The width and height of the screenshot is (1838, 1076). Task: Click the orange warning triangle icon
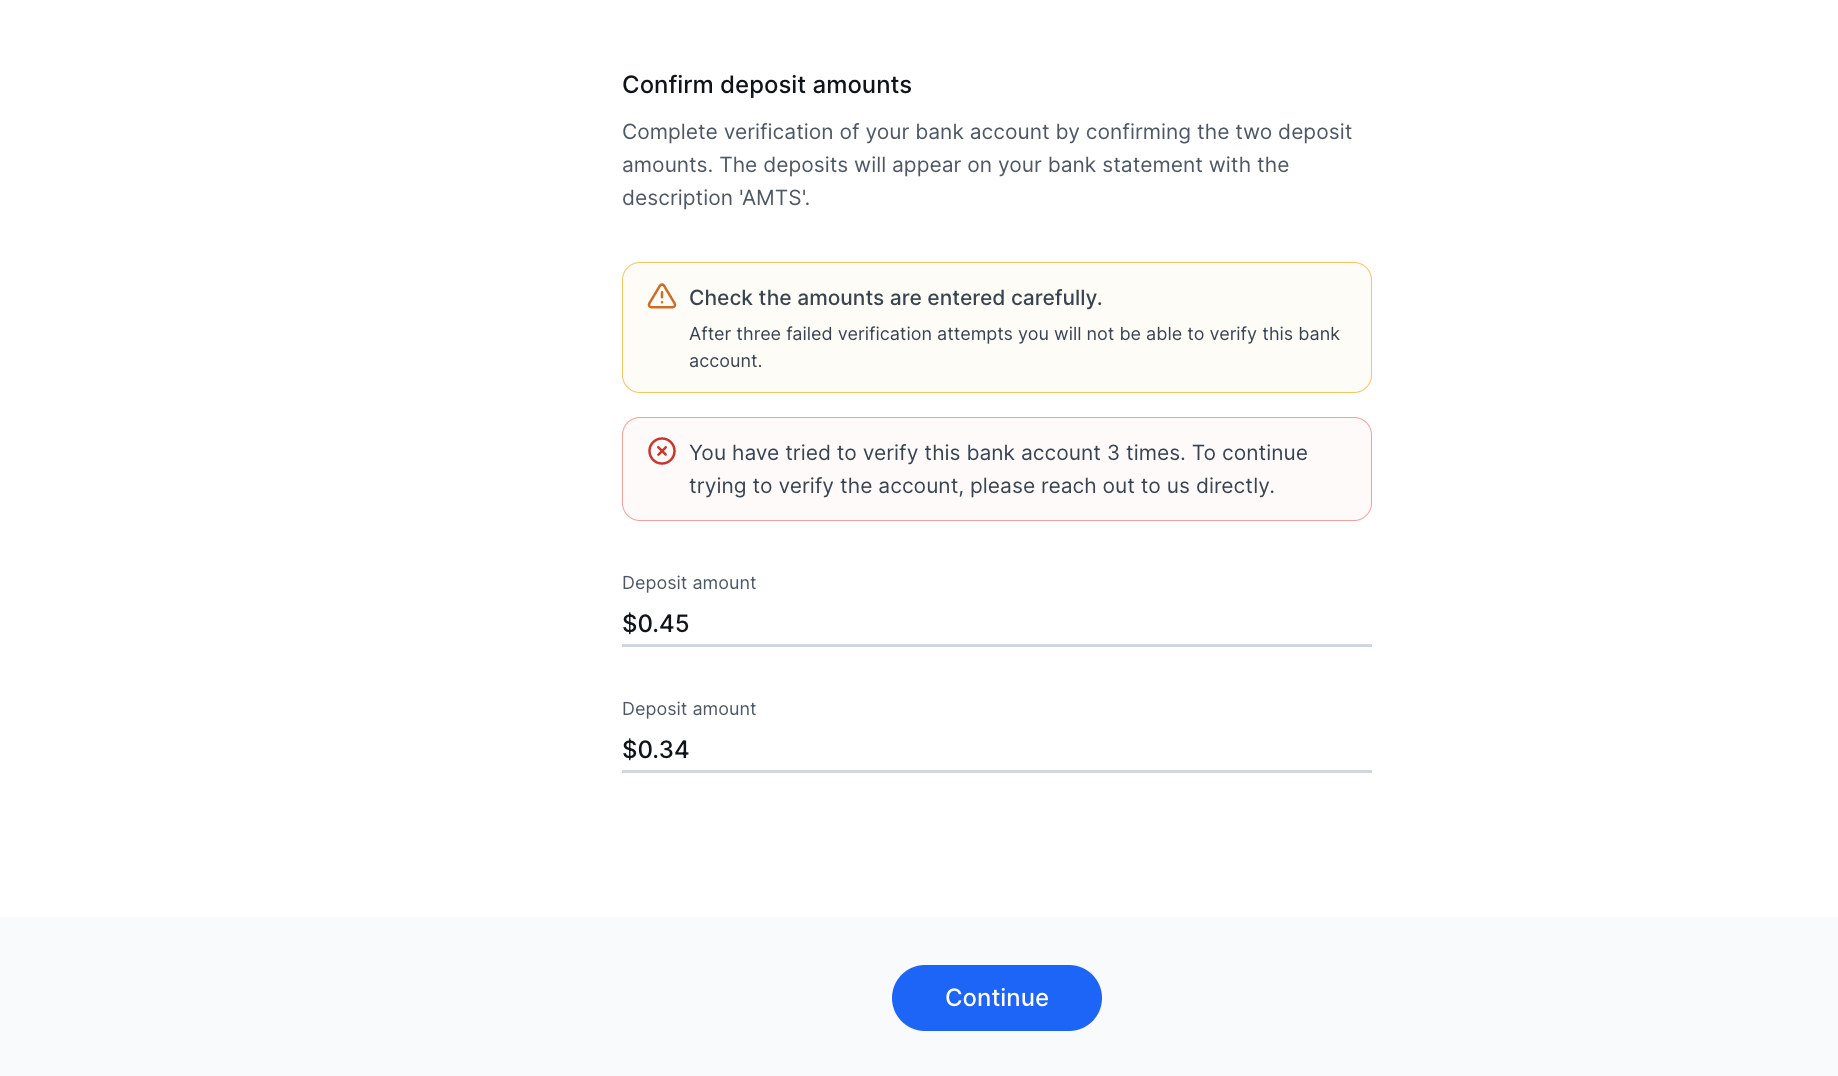[x=662, y=296]
